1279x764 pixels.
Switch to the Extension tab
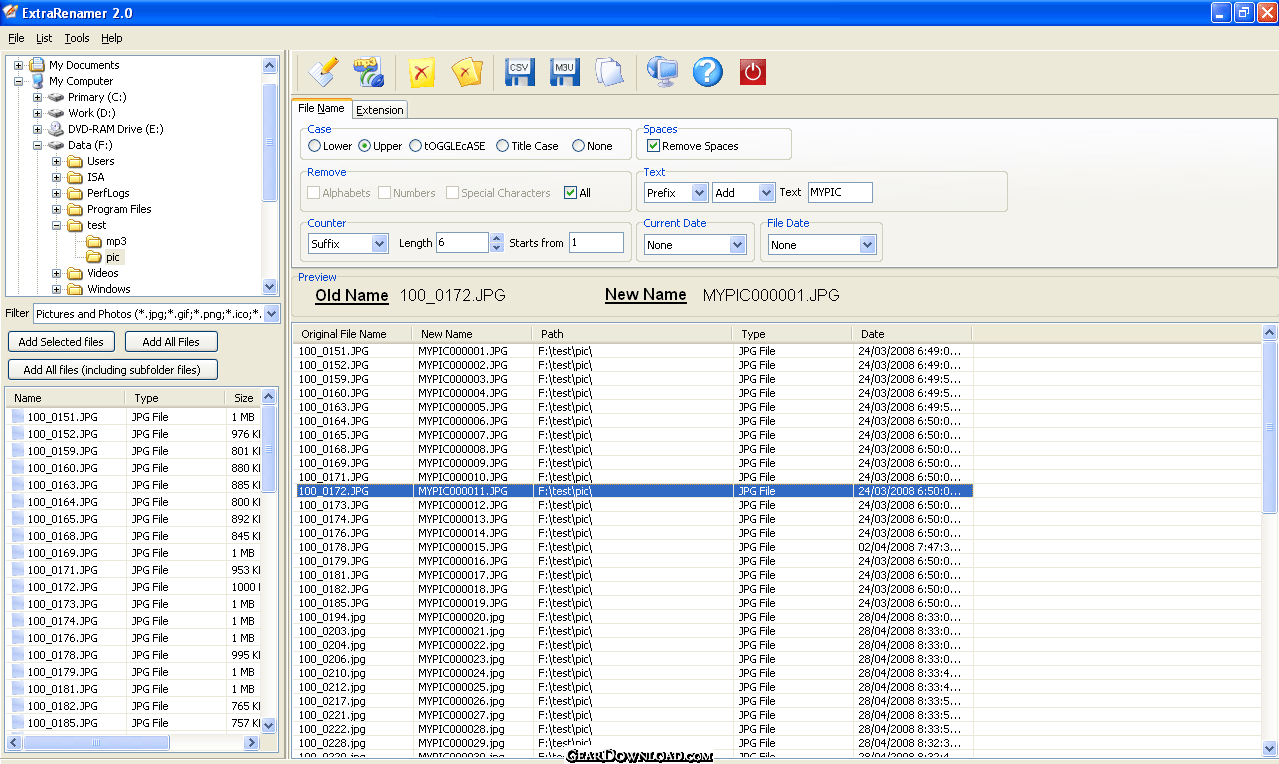pos(380,110)
